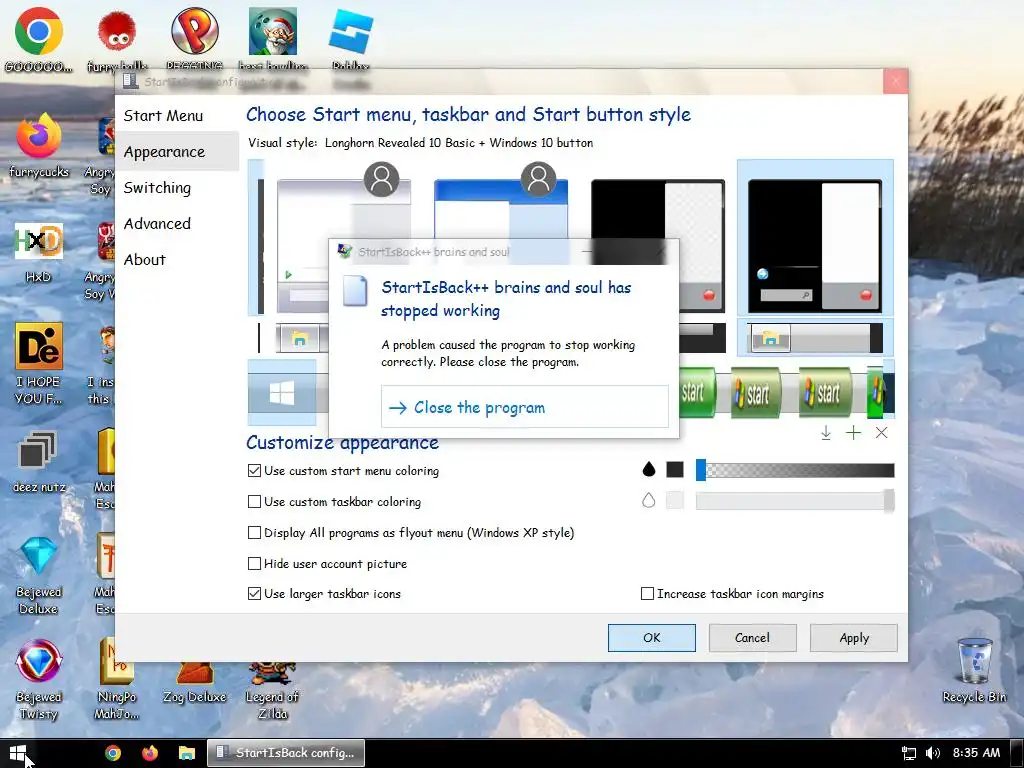Uncheck Use larger taskbar icons
Viewport: 1024px width, 768px height.
pos(254,594)
